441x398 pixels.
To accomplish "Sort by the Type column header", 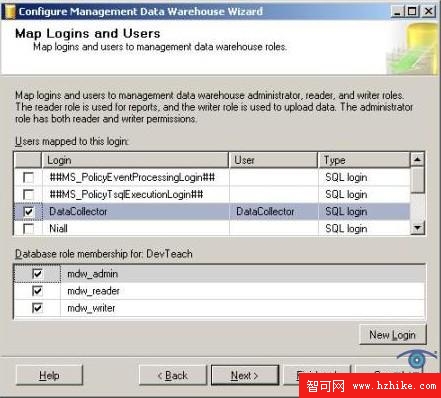I will (364, 160).
